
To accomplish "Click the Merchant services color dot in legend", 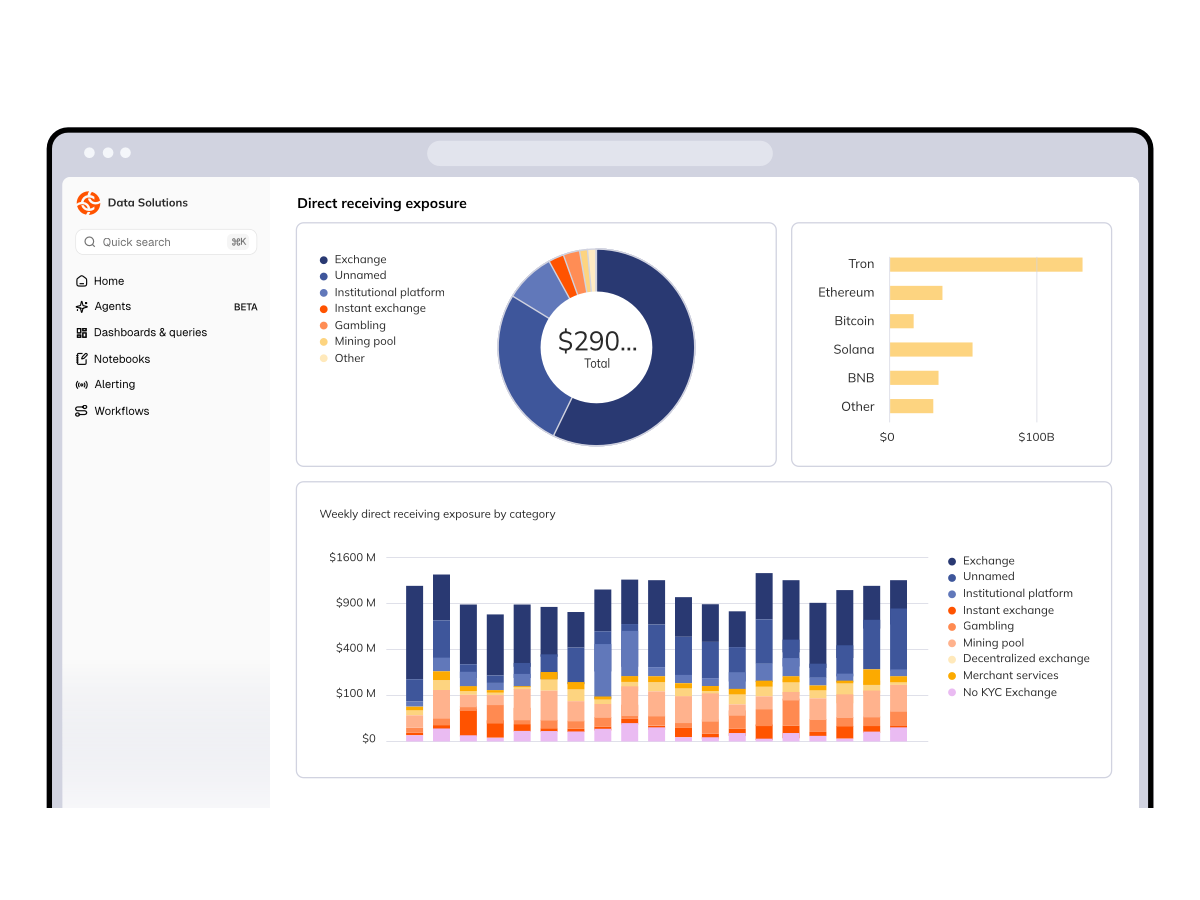I will click(952, 676).
